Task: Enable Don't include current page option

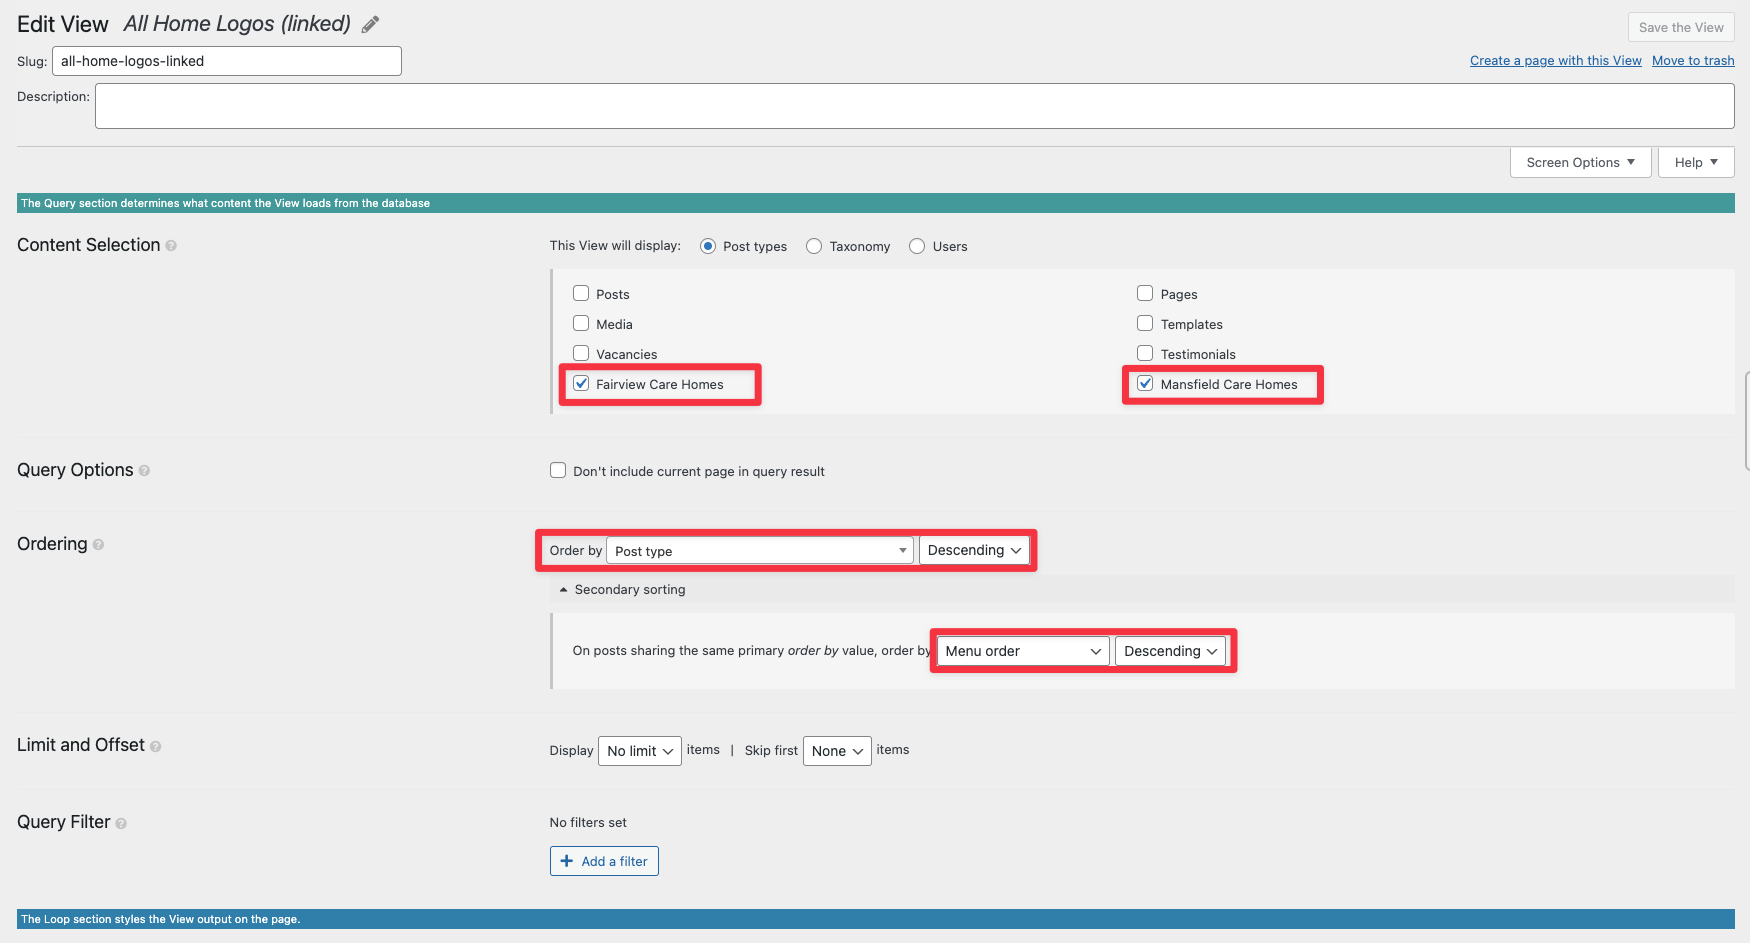Action: coord(558,470)
